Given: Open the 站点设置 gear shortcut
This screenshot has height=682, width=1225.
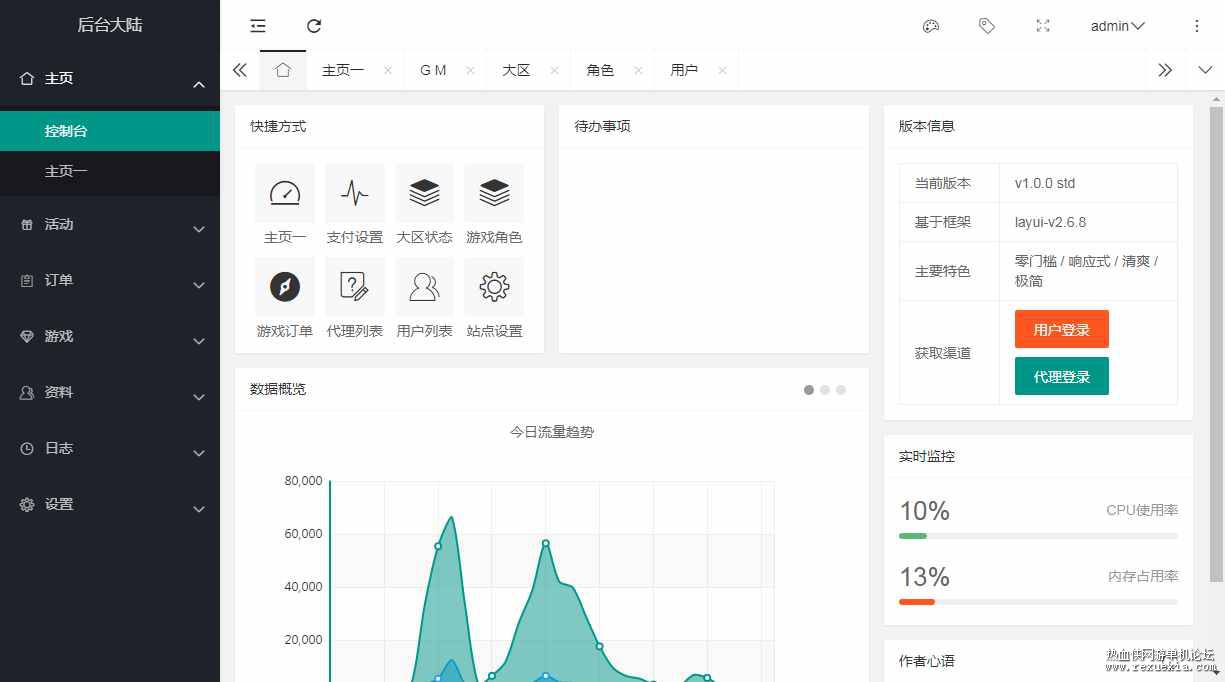Looking at the screenshot, I should (x=495, y=287).
